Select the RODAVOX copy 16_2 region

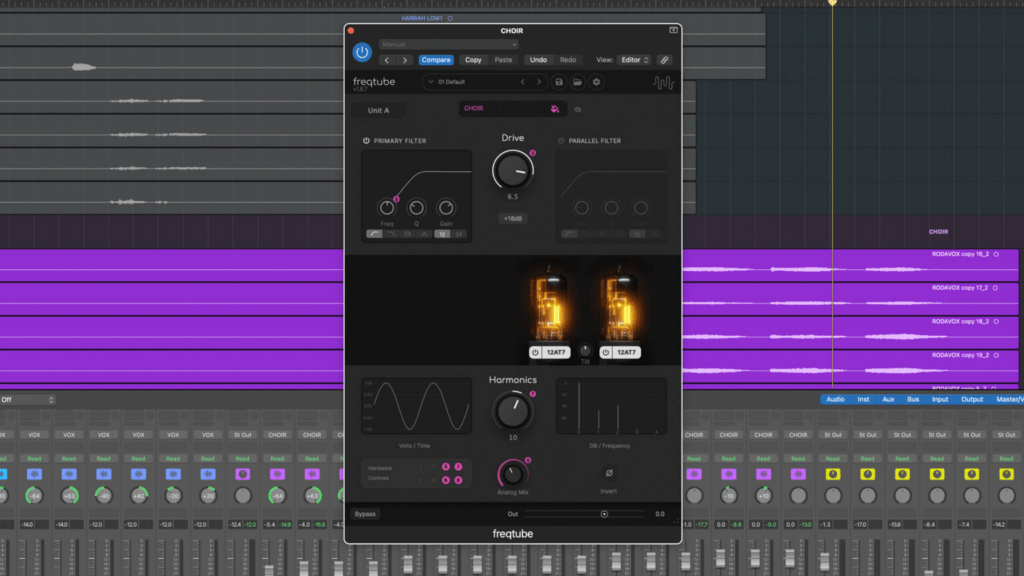tap(850, 265)
